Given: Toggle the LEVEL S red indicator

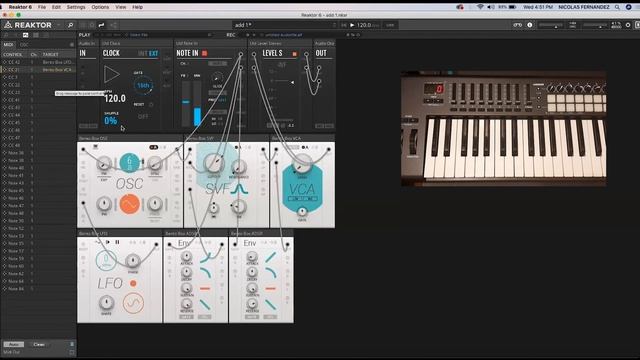Looking at the screenshot, I should point(294,54).
